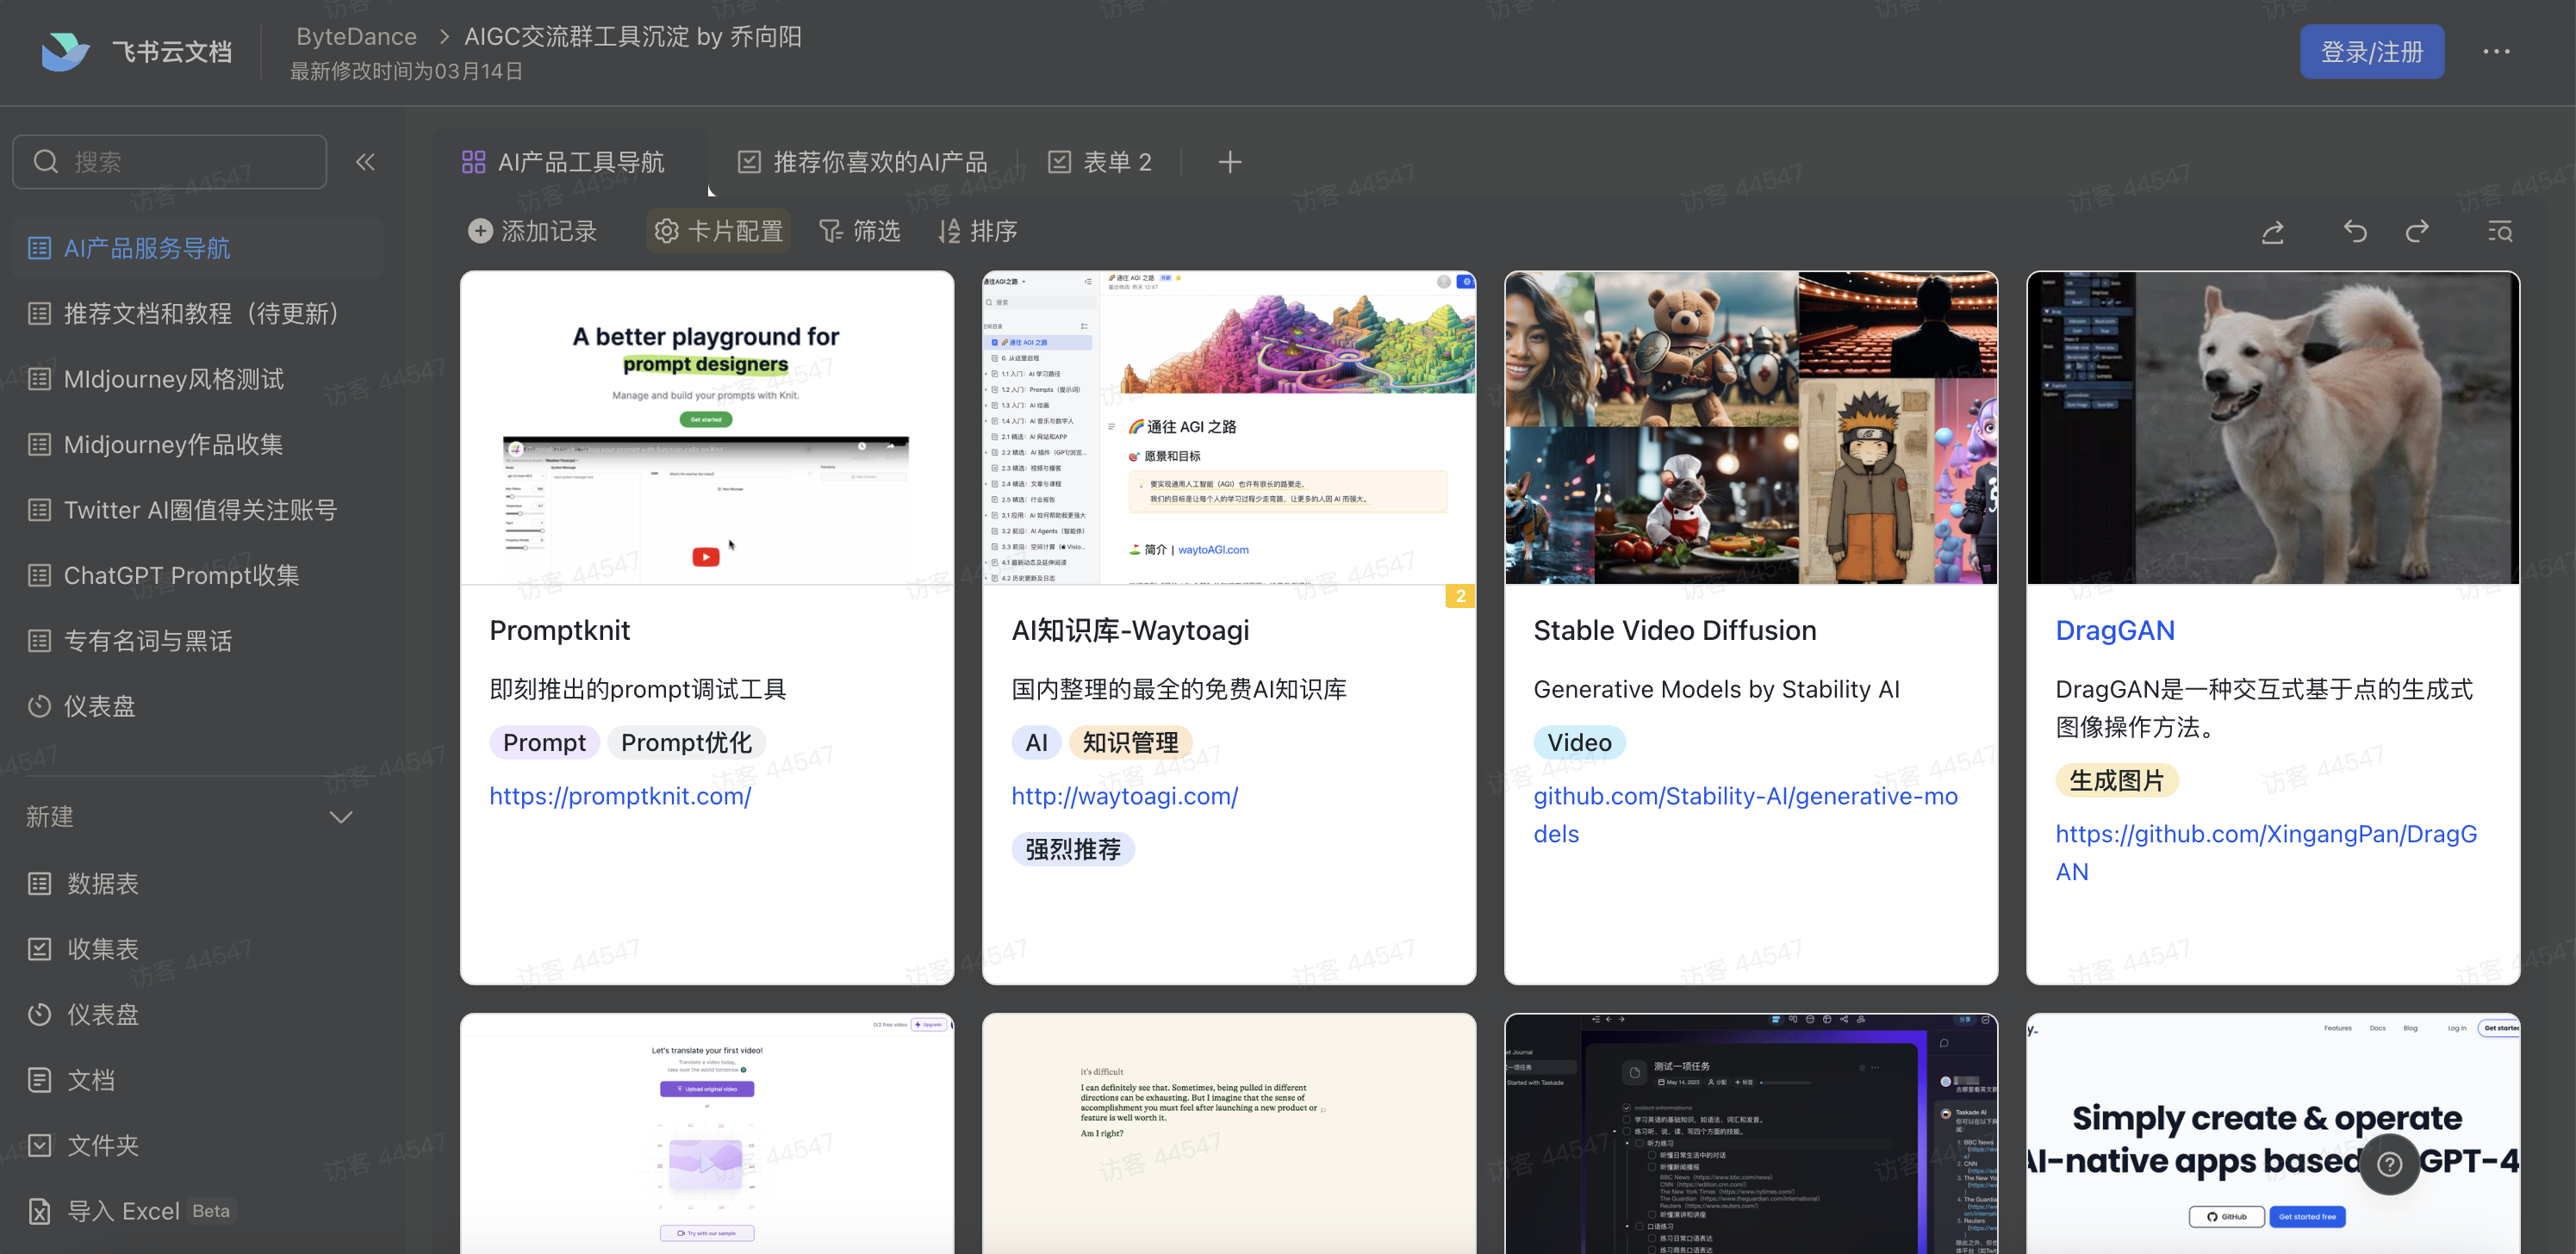
Task: Open the DragGAN dog thumbnail
Action: pos(2273,428)
